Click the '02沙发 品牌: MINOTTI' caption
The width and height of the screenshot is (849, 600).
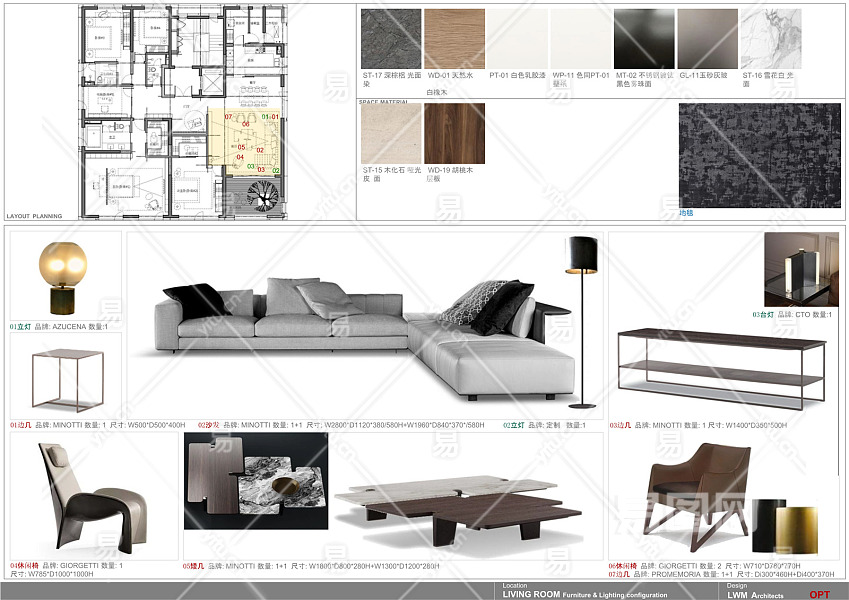341,425
